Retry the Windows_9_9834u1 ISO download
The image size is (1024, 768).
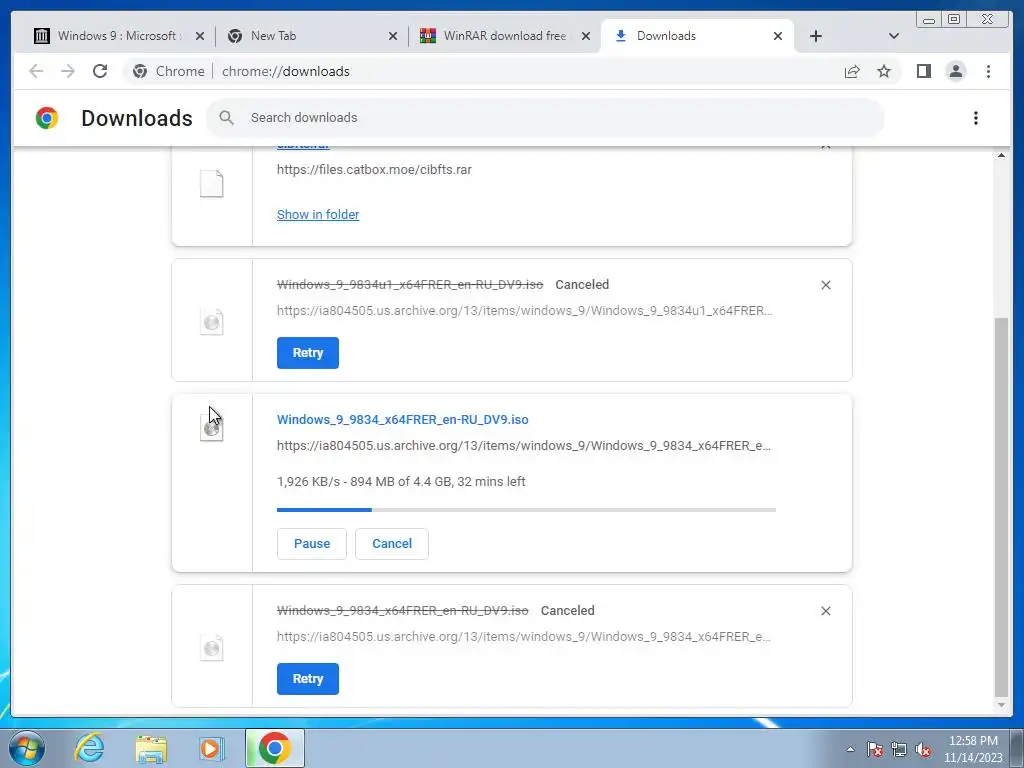pos(308,353)
